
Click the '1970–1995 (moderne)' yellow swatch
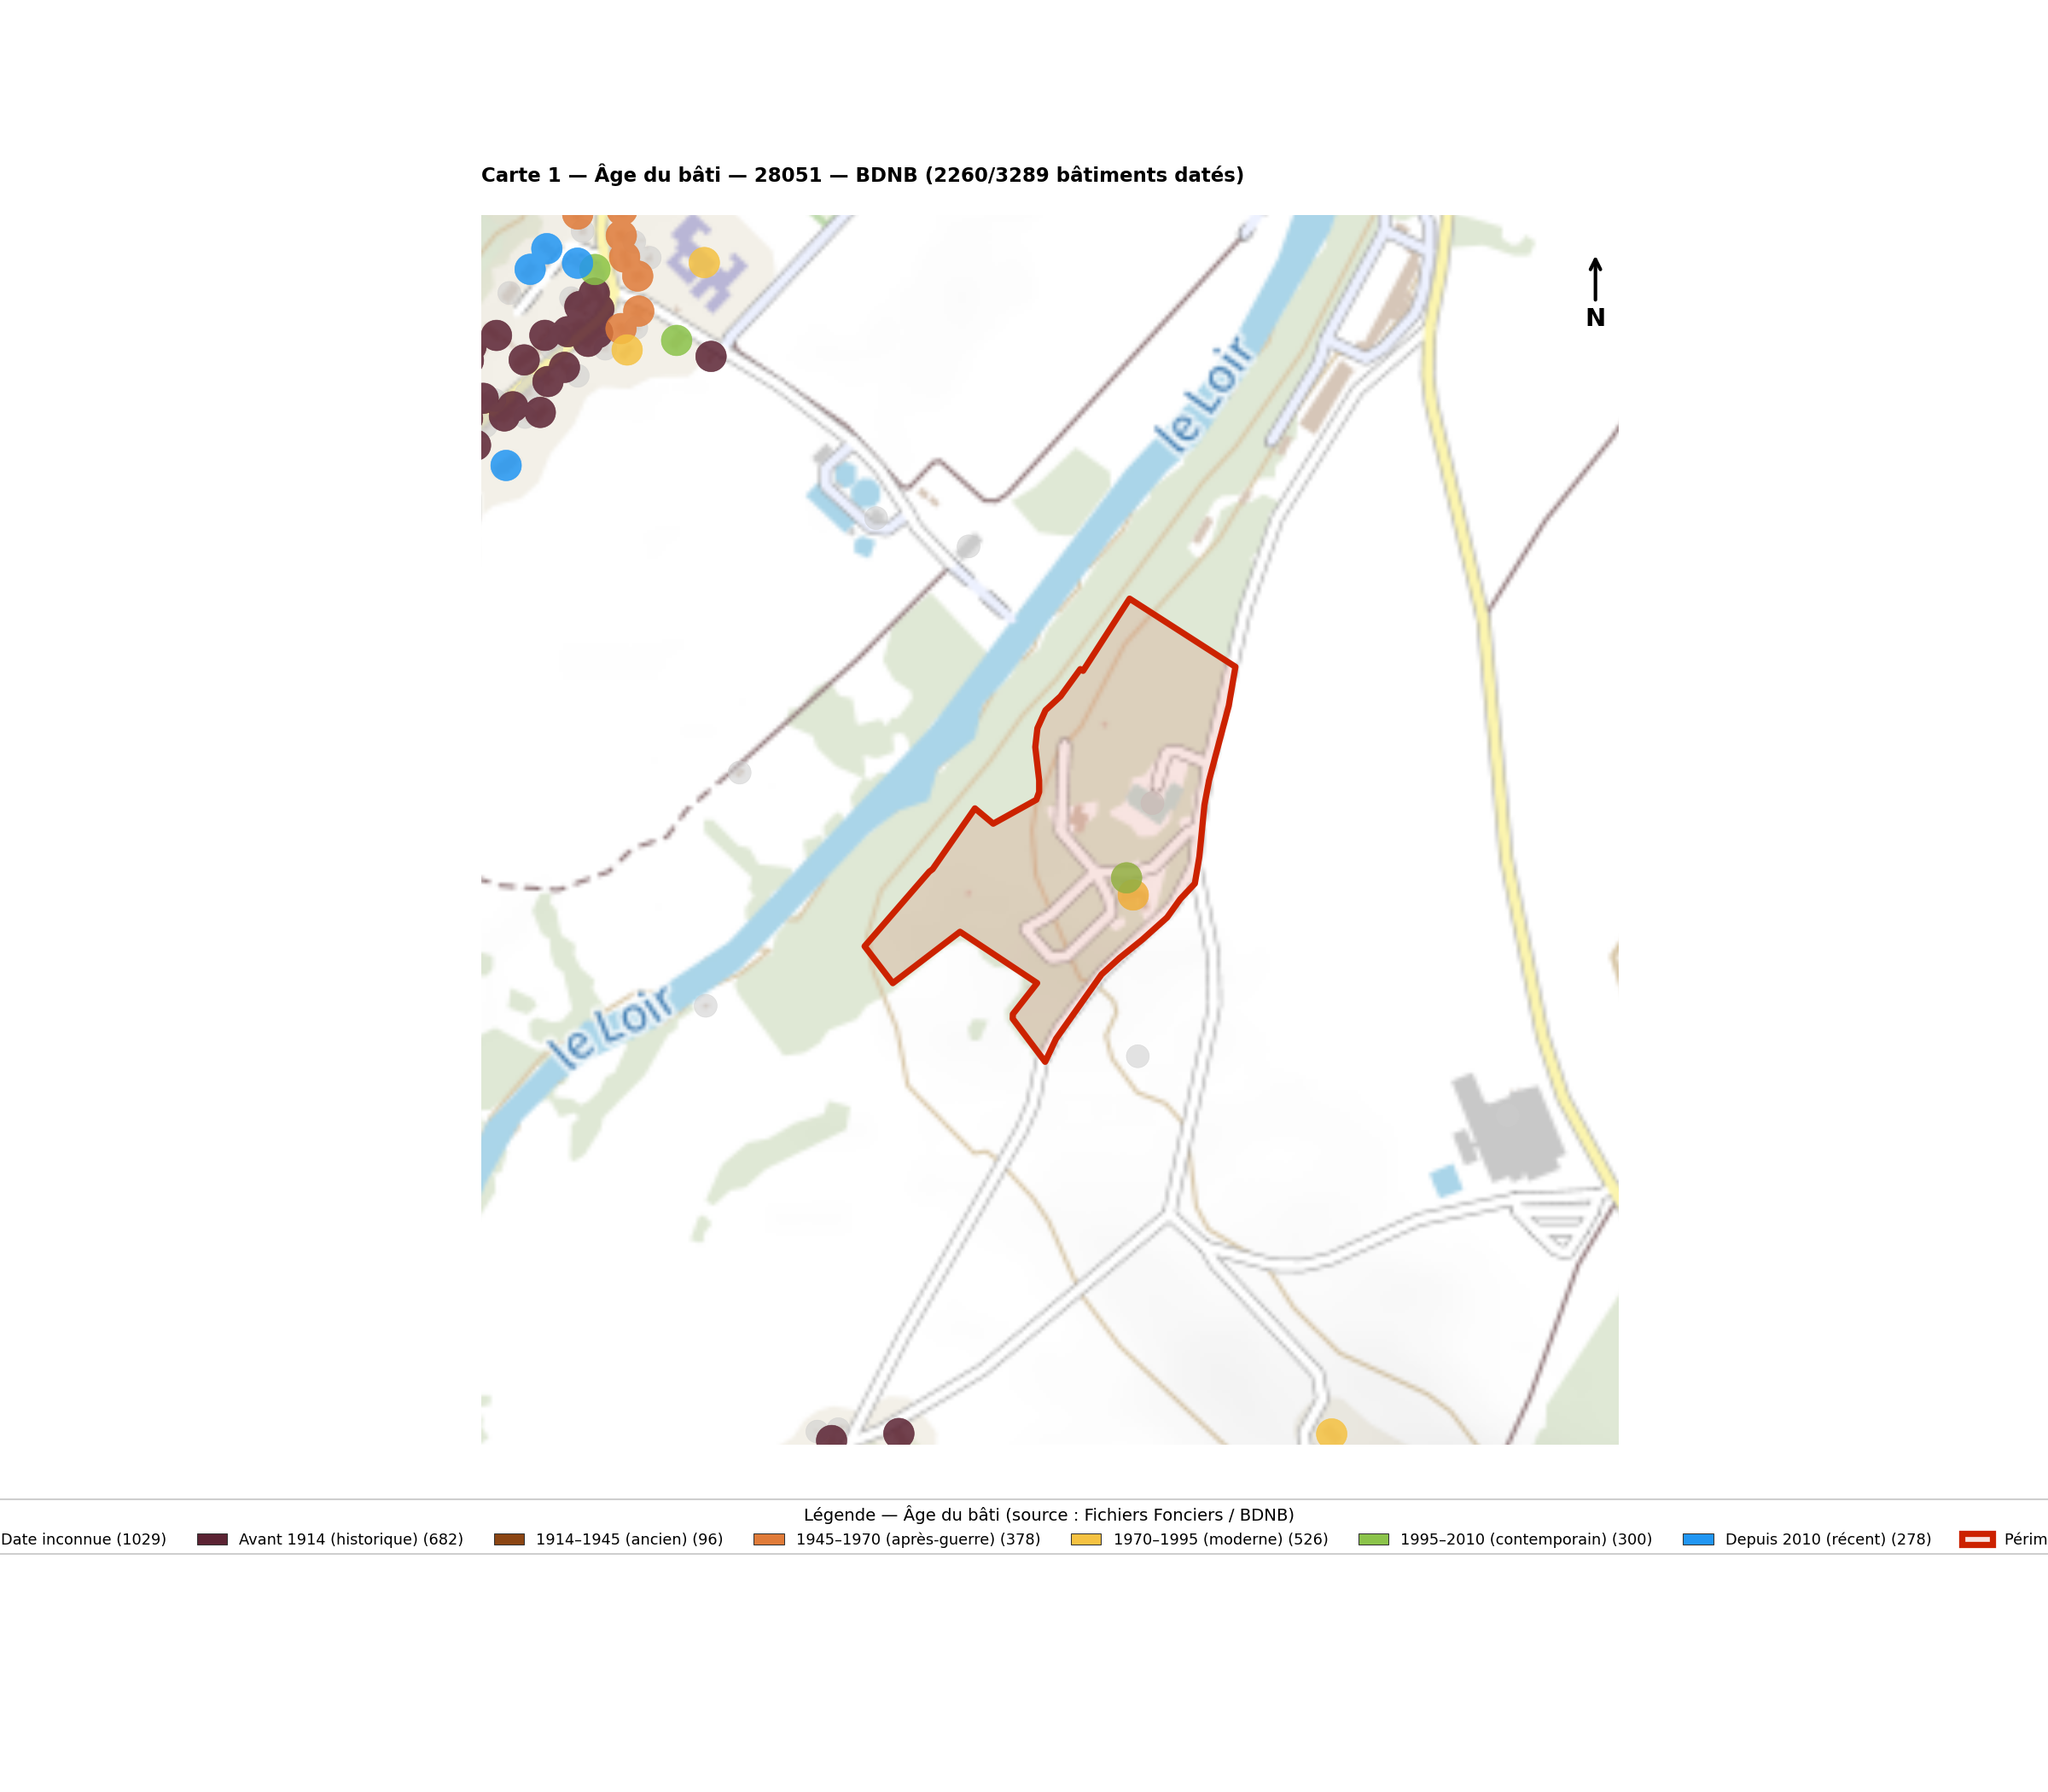point(1086,1539)
